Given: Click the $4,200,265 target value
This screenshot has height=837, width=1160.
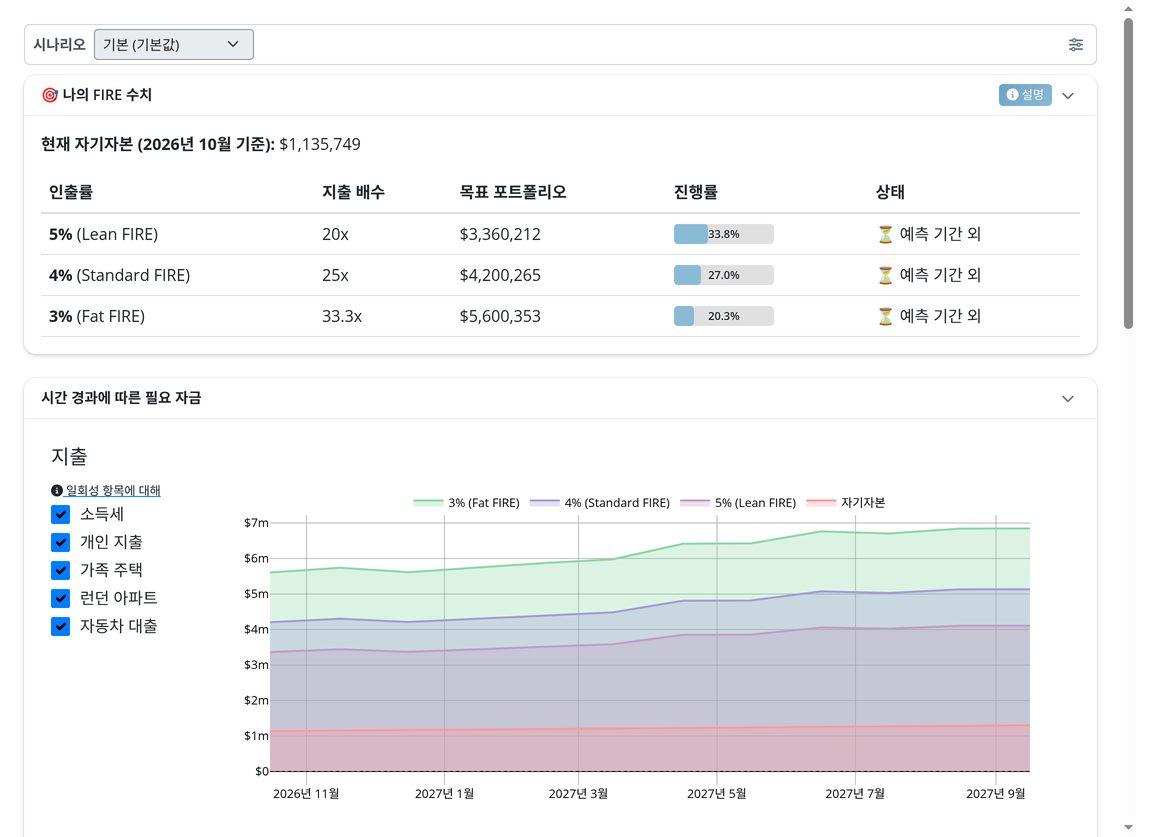Looking at the screenshot, I should coord(500,275).
